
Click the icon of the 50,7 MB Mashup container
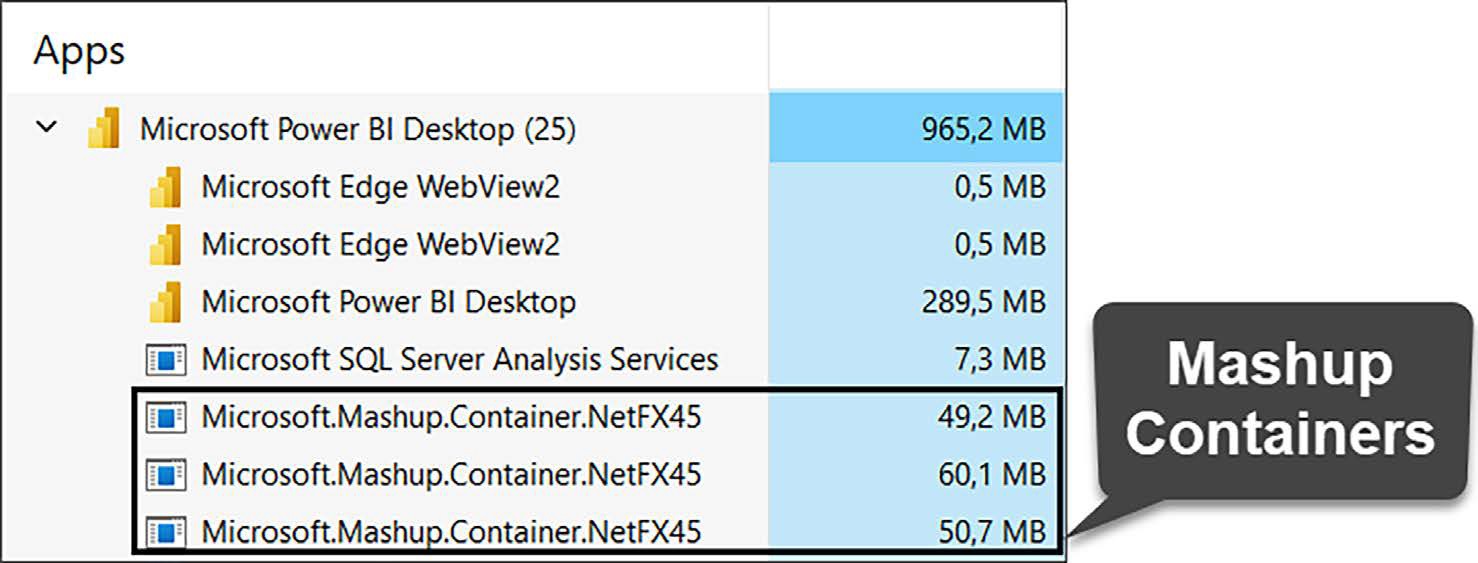166,531
